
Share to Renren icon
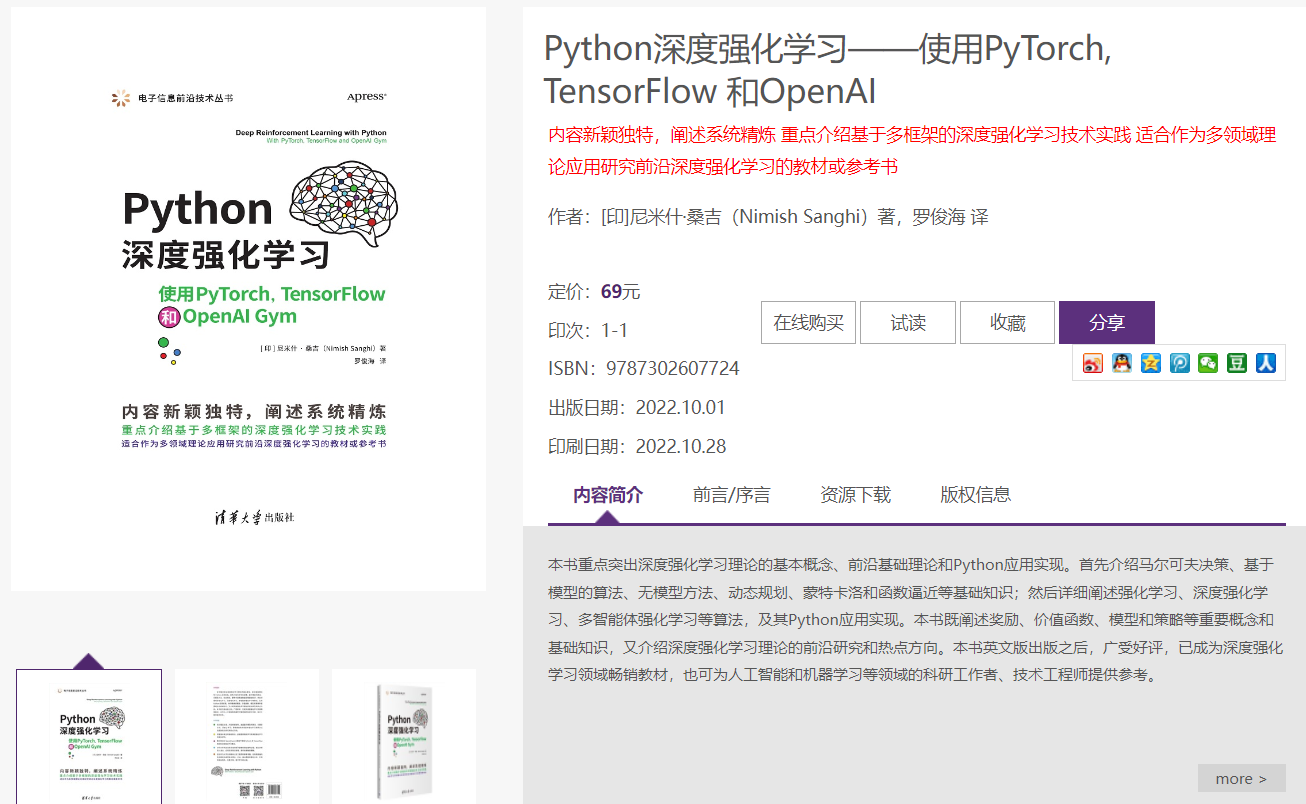click(x=1266, y=363)
